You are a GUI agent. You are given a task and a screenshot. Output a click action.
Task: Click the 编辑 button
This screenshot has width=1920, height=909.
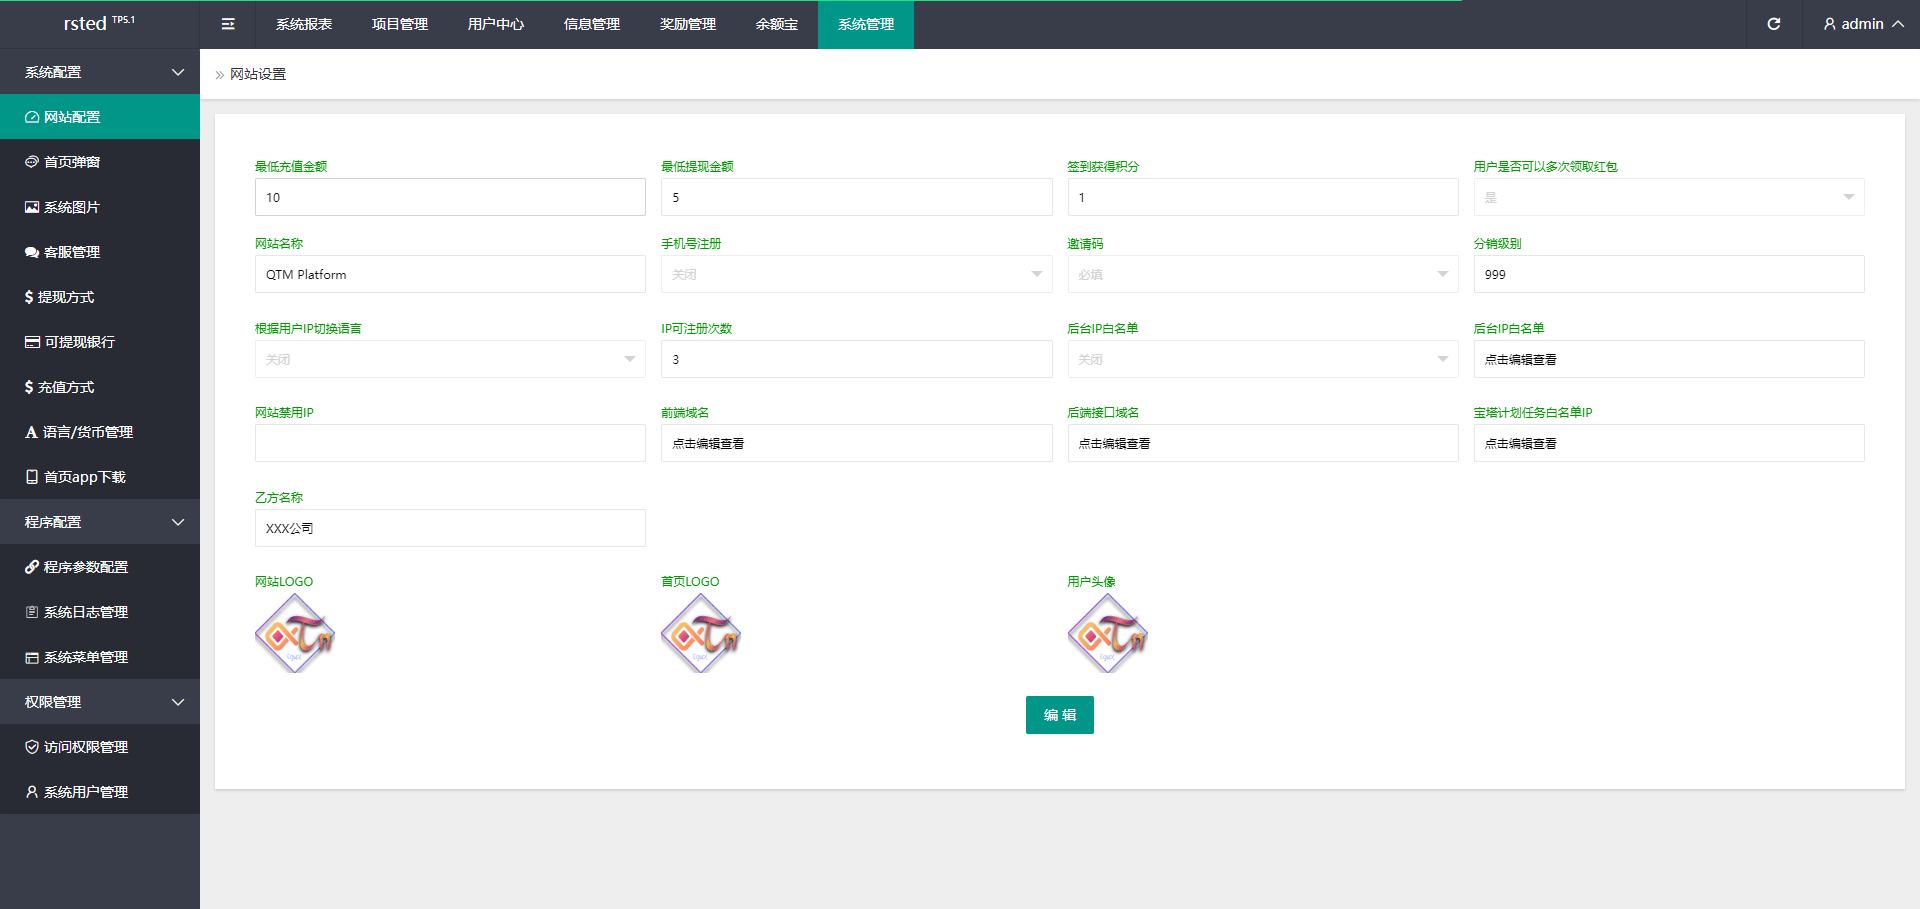[x=1060, y=715]
